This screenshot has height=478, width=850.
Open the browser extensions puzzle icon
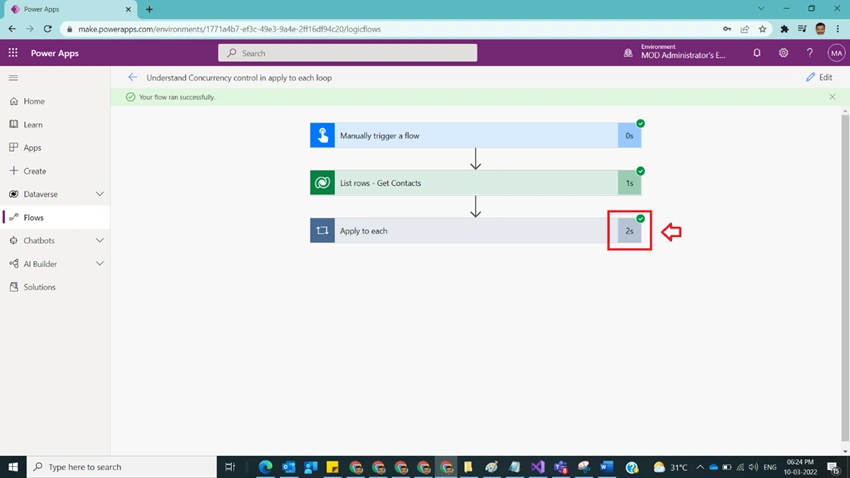tap(784, 29)
